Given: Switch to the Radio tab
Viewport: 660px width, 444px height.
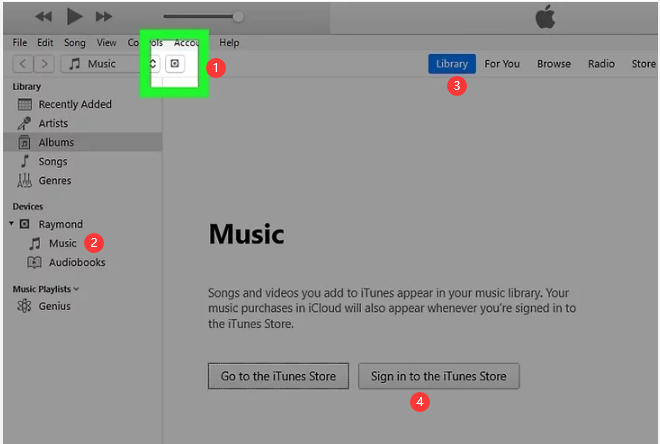Looking at the screenshot, I should (x=601, y=64).
